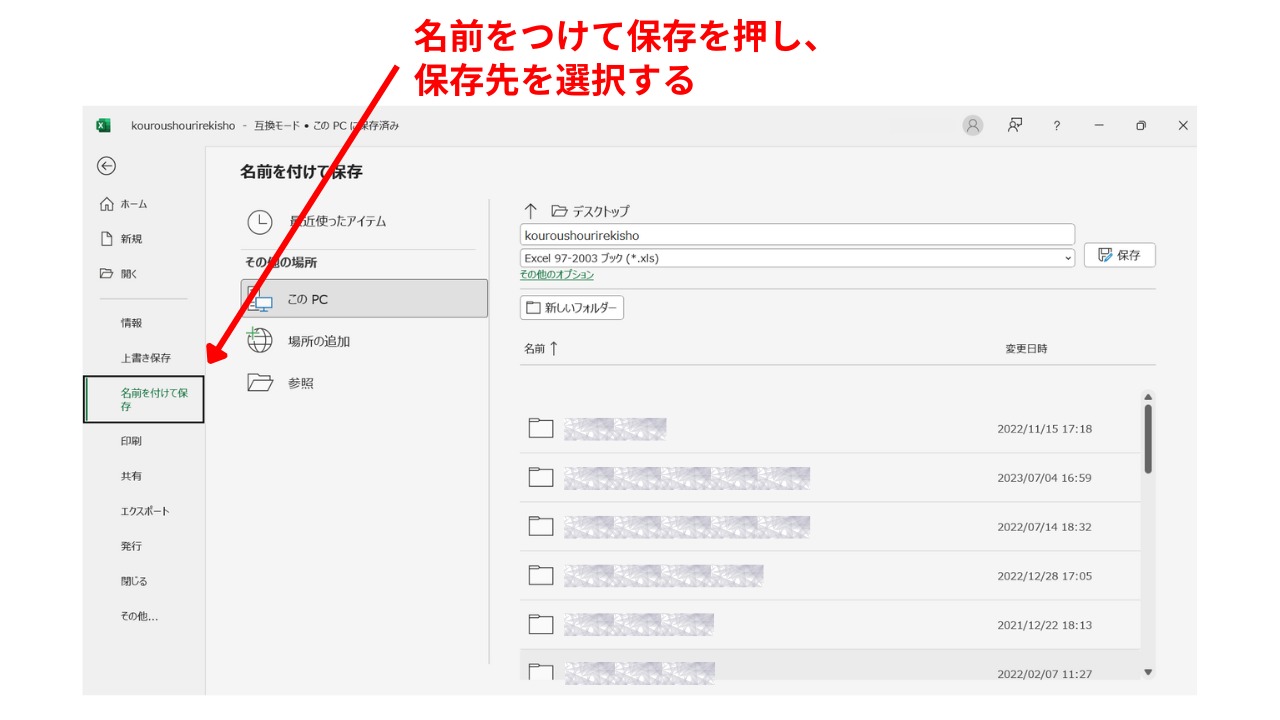Open the feedback person icon in title bar

tap(1015, 125)
